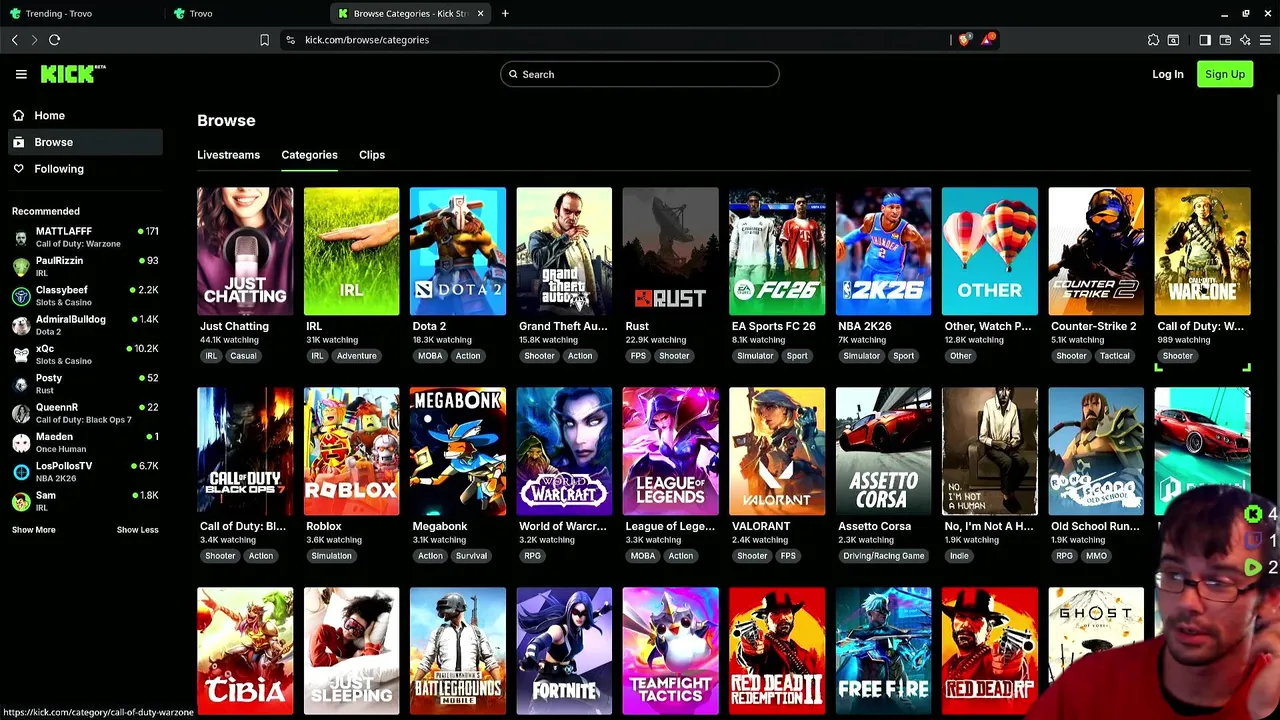This screenshot has height=720, width=1280.
Task: Collapse recommended list with Show Less
Action: click(x=137, y=530)
